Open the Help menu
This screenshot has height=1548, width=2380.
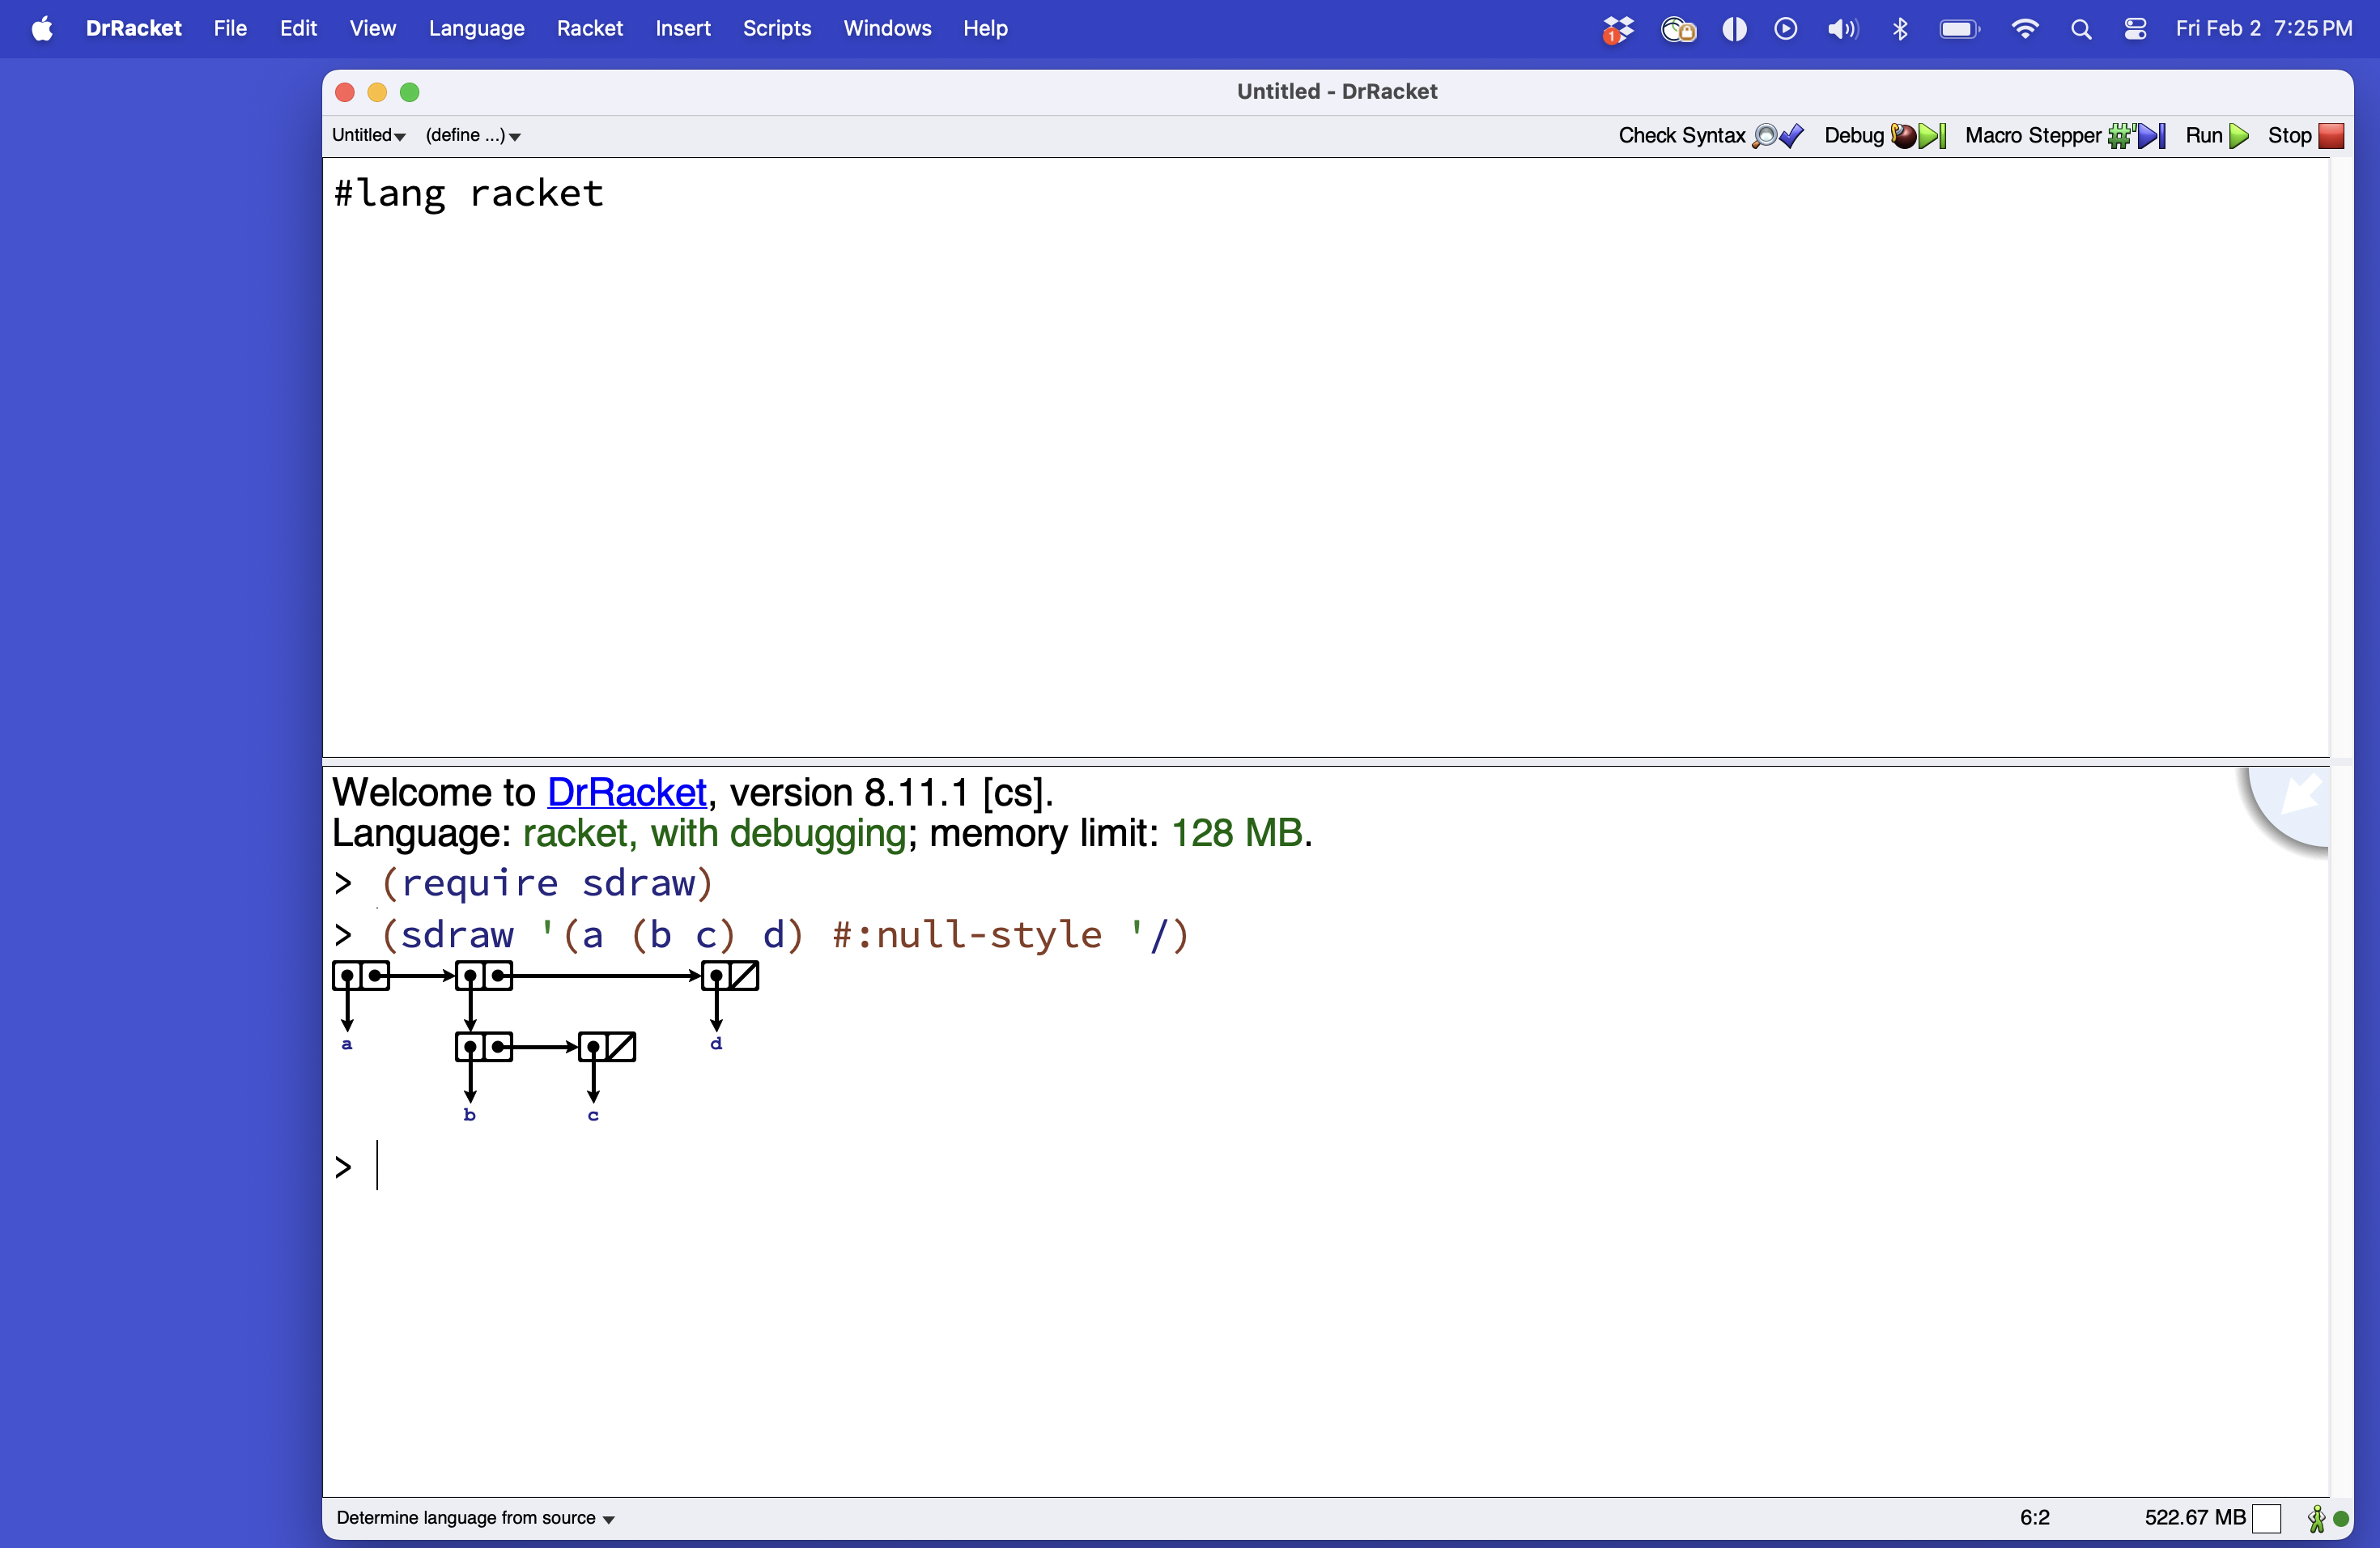(x=985, y=29)
